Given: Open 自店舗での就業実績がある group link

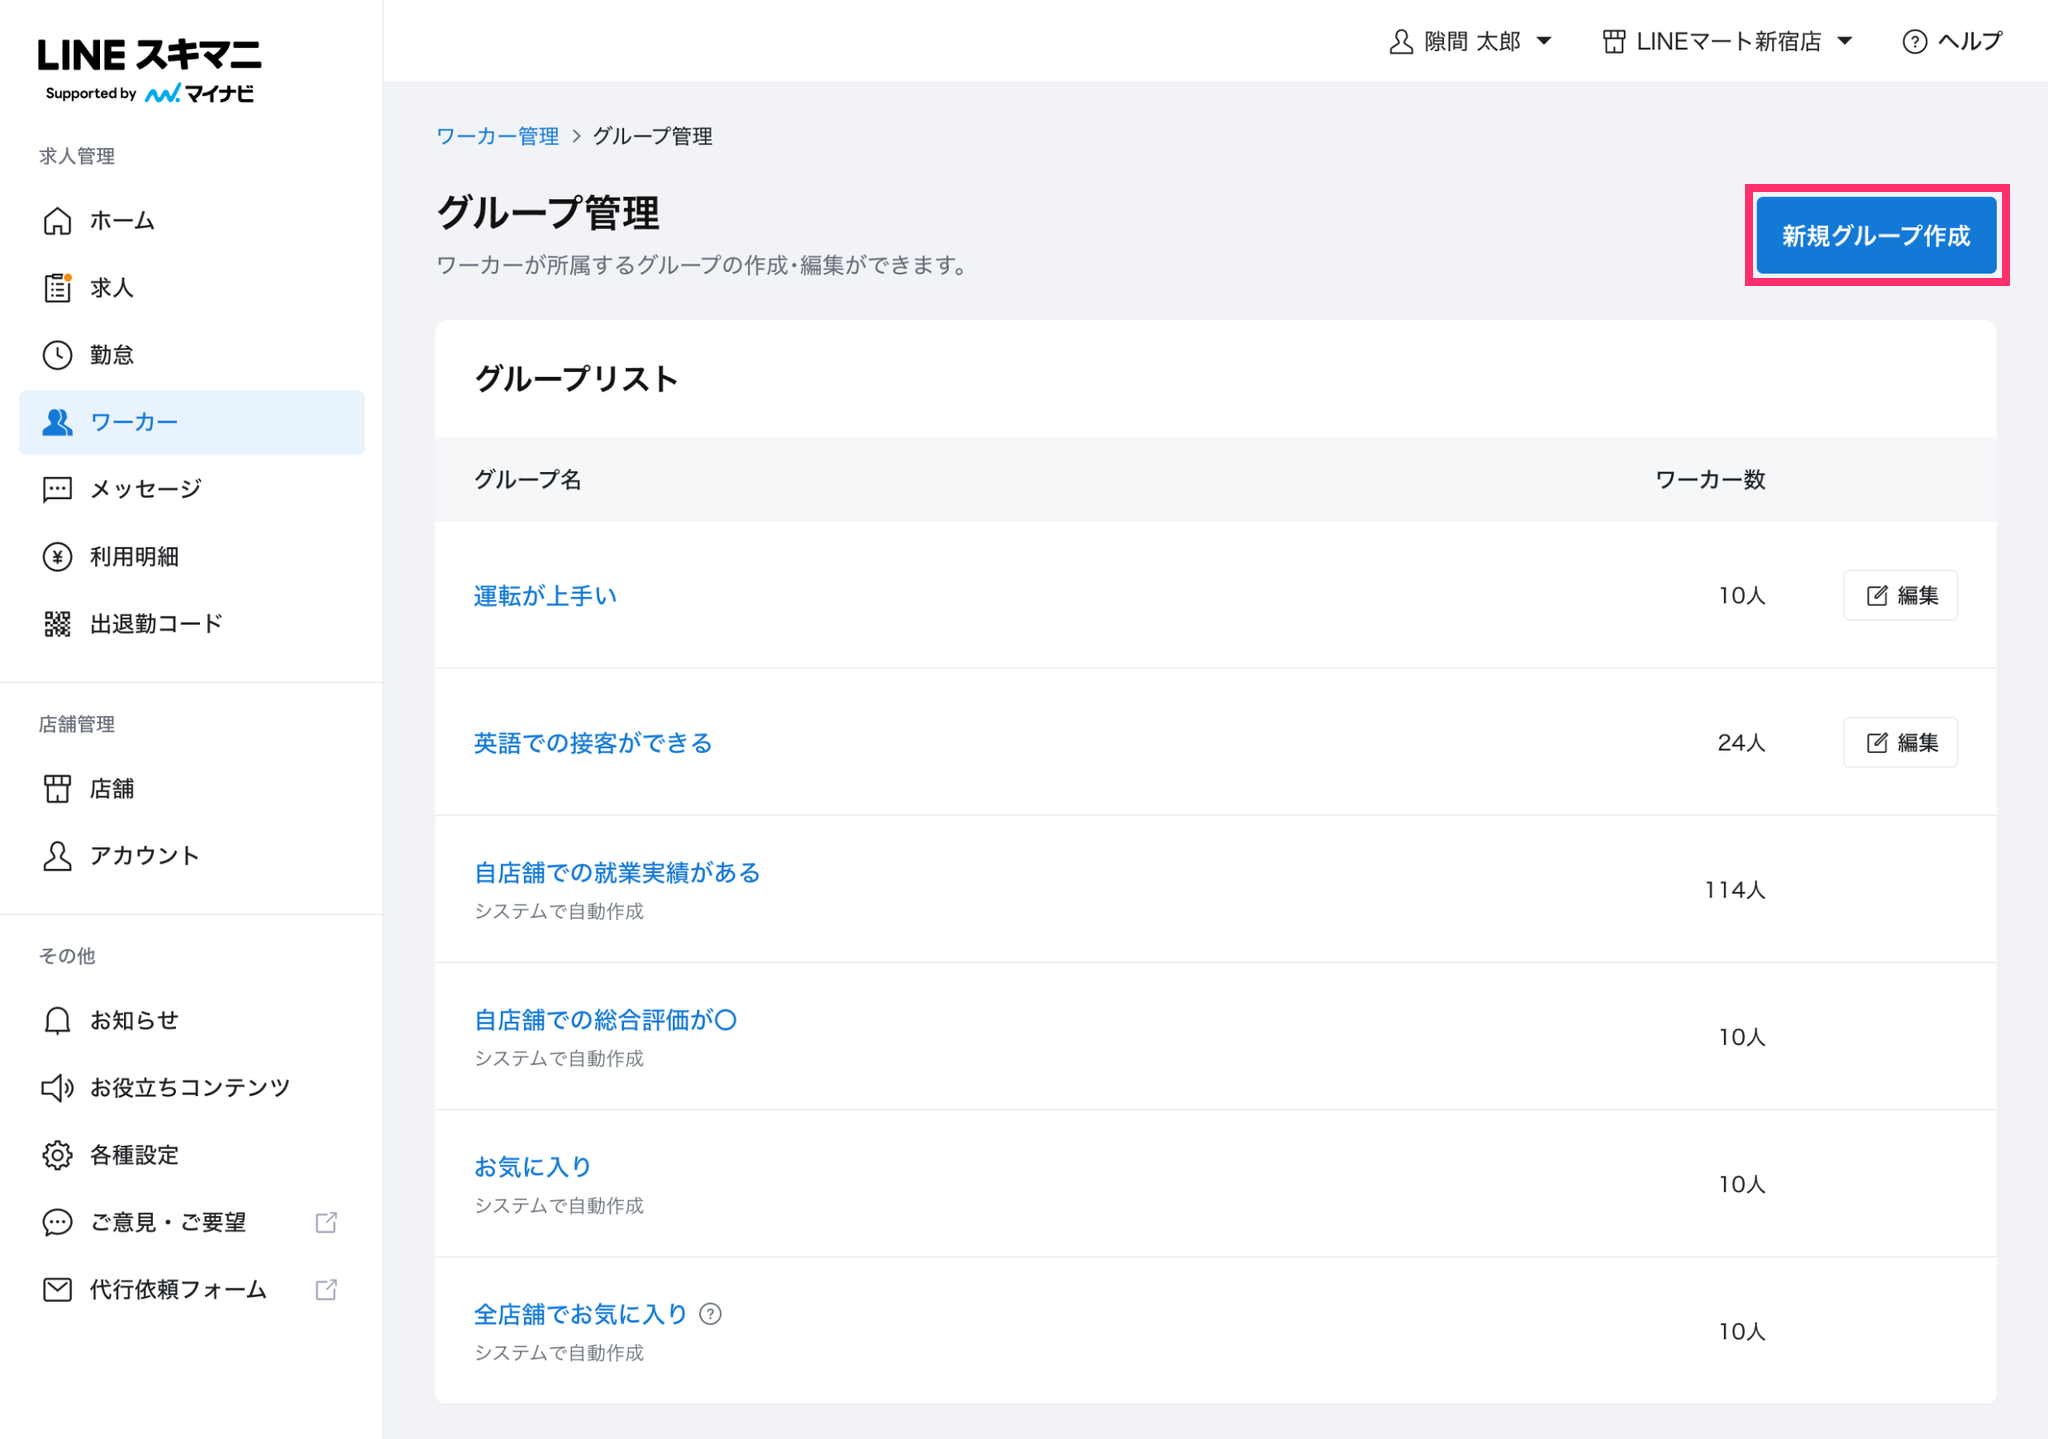Looking at the screenshot, I should 617,873.
